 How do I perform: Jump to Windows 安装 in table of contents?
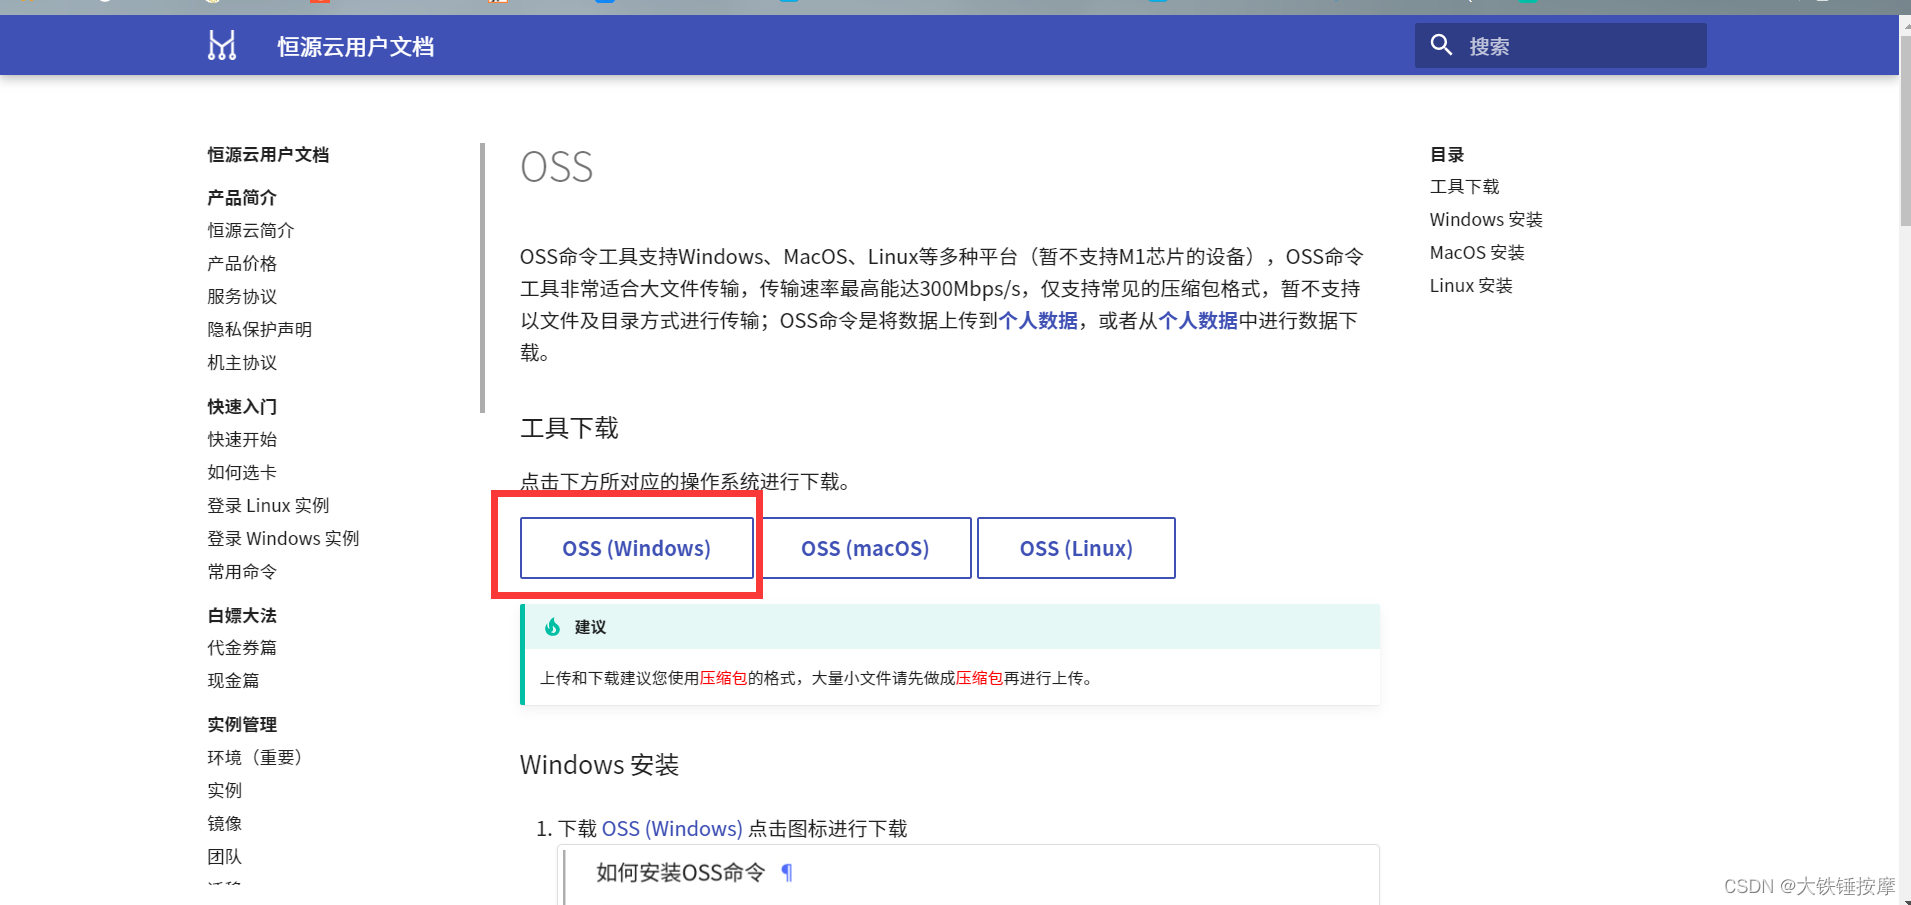click(x=1486, y=220)
